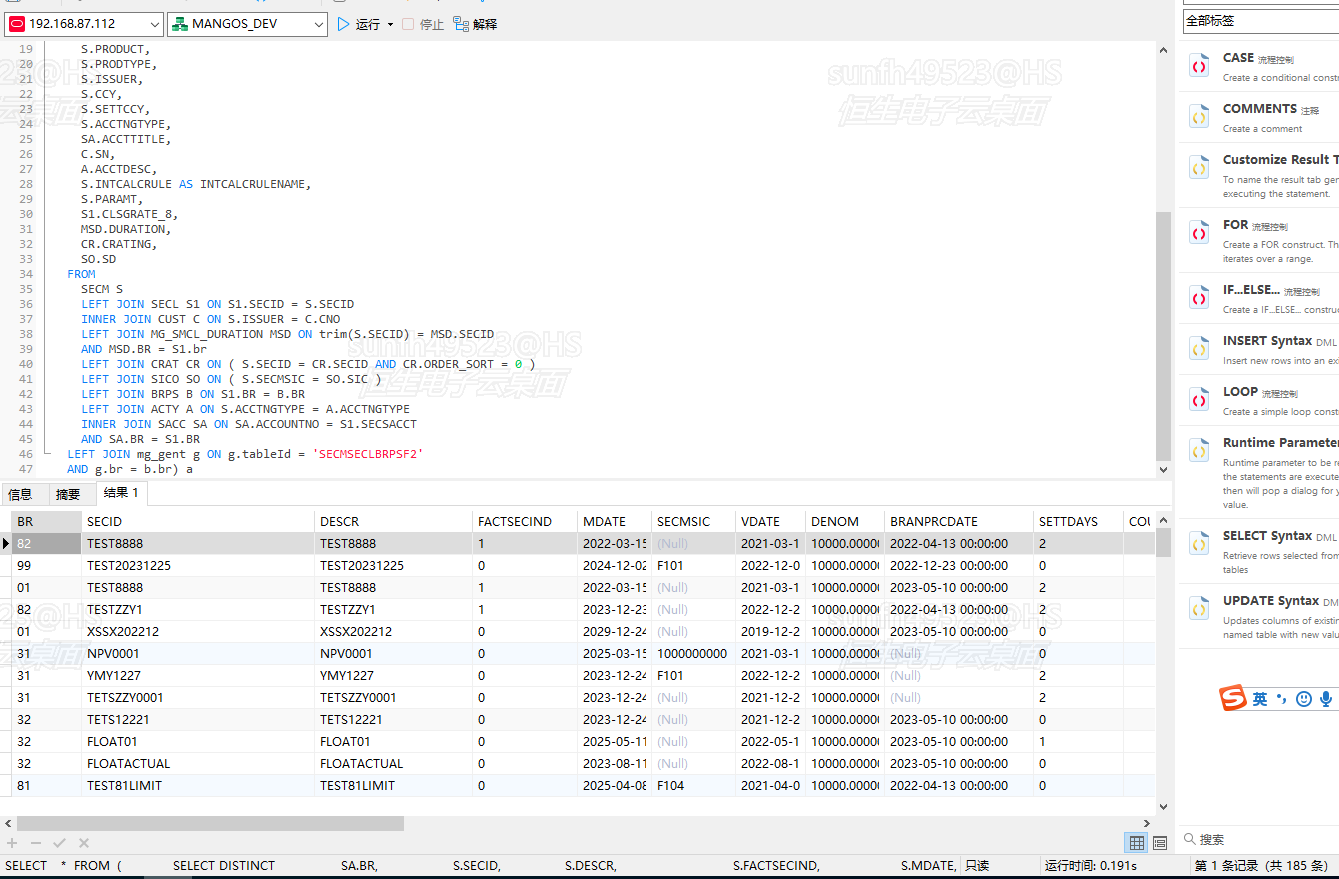Screen dimensions: 1339x879
Task: Open the MANGOS_DEV schema dropdown
Action: click(x=318, y=24)
